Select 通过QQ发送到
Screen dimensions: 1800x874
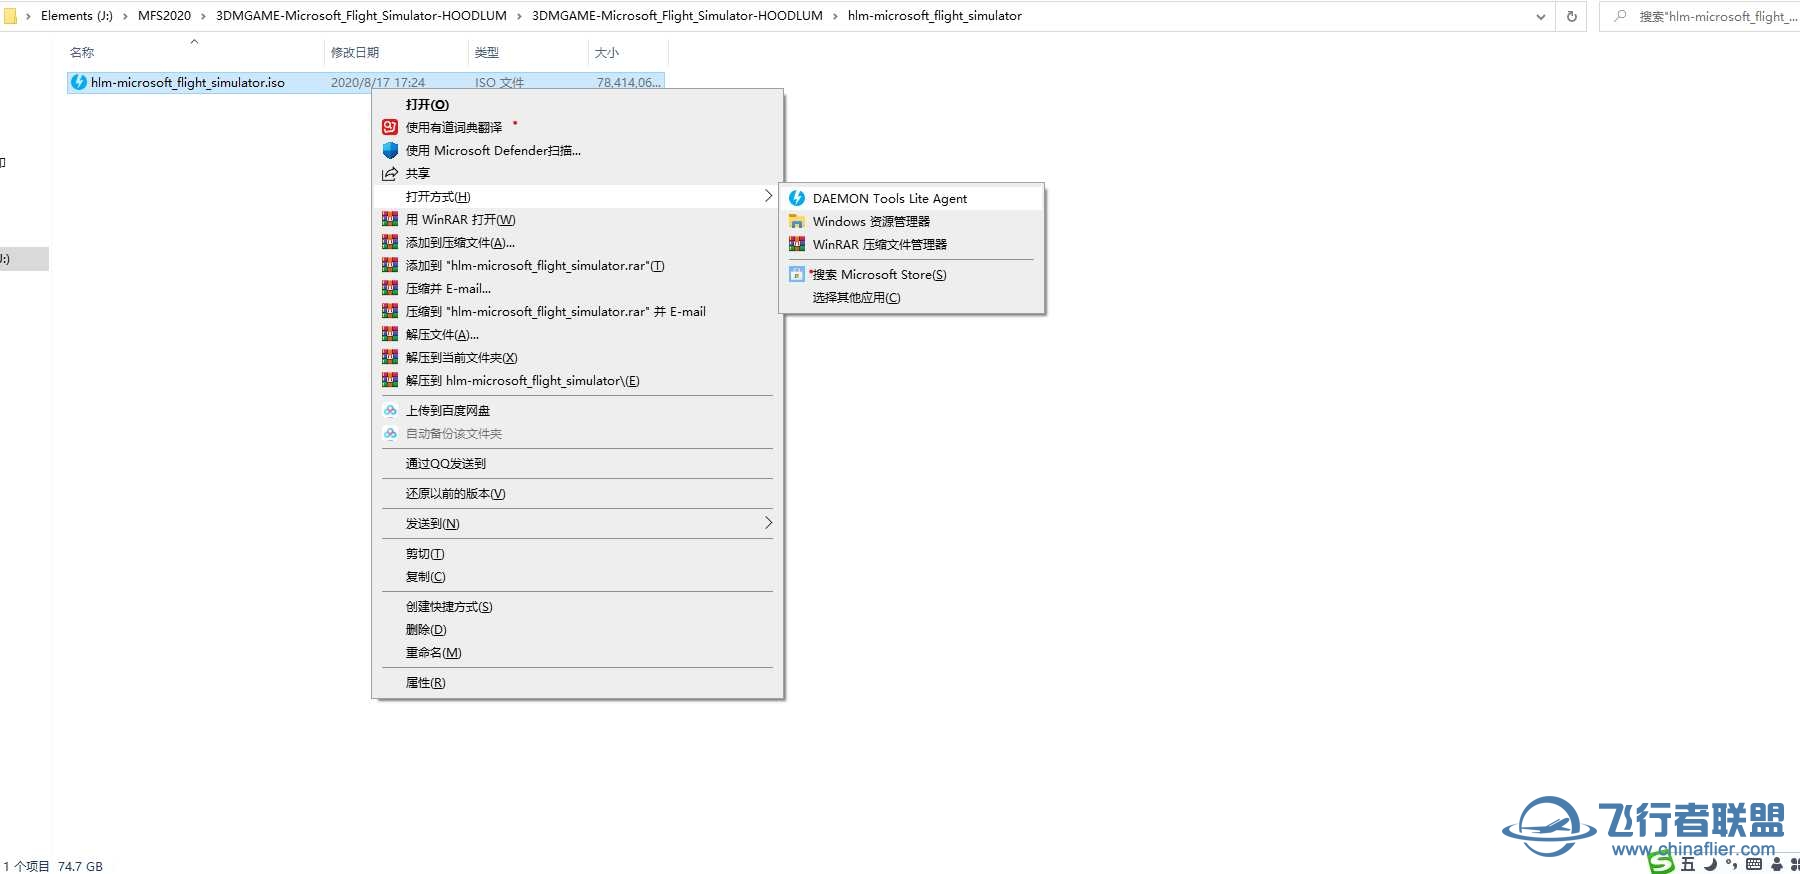point(577,463)
